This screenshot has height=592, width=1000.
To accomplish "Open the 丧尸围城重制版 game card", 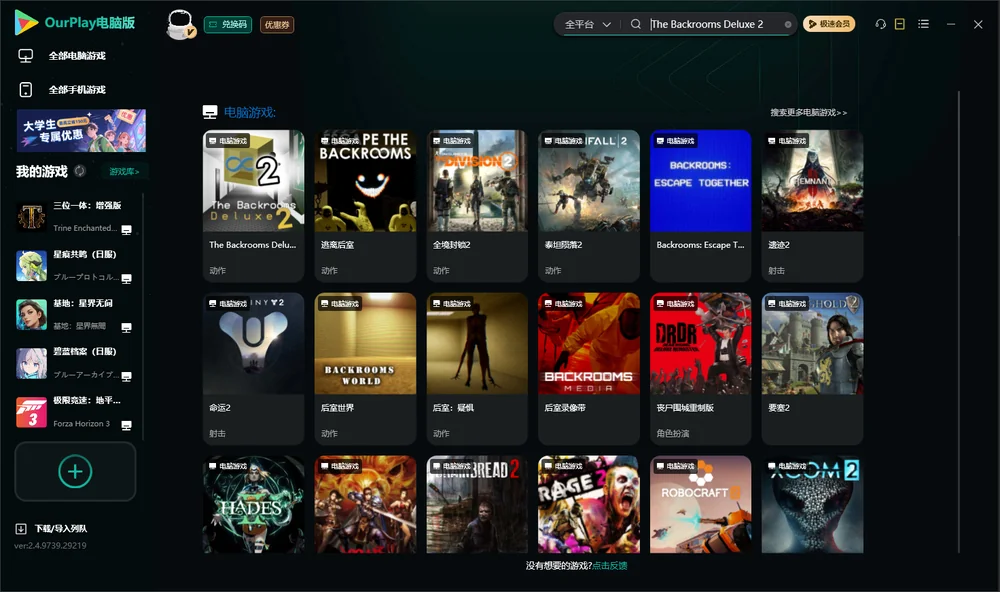I will coord(700,368).
